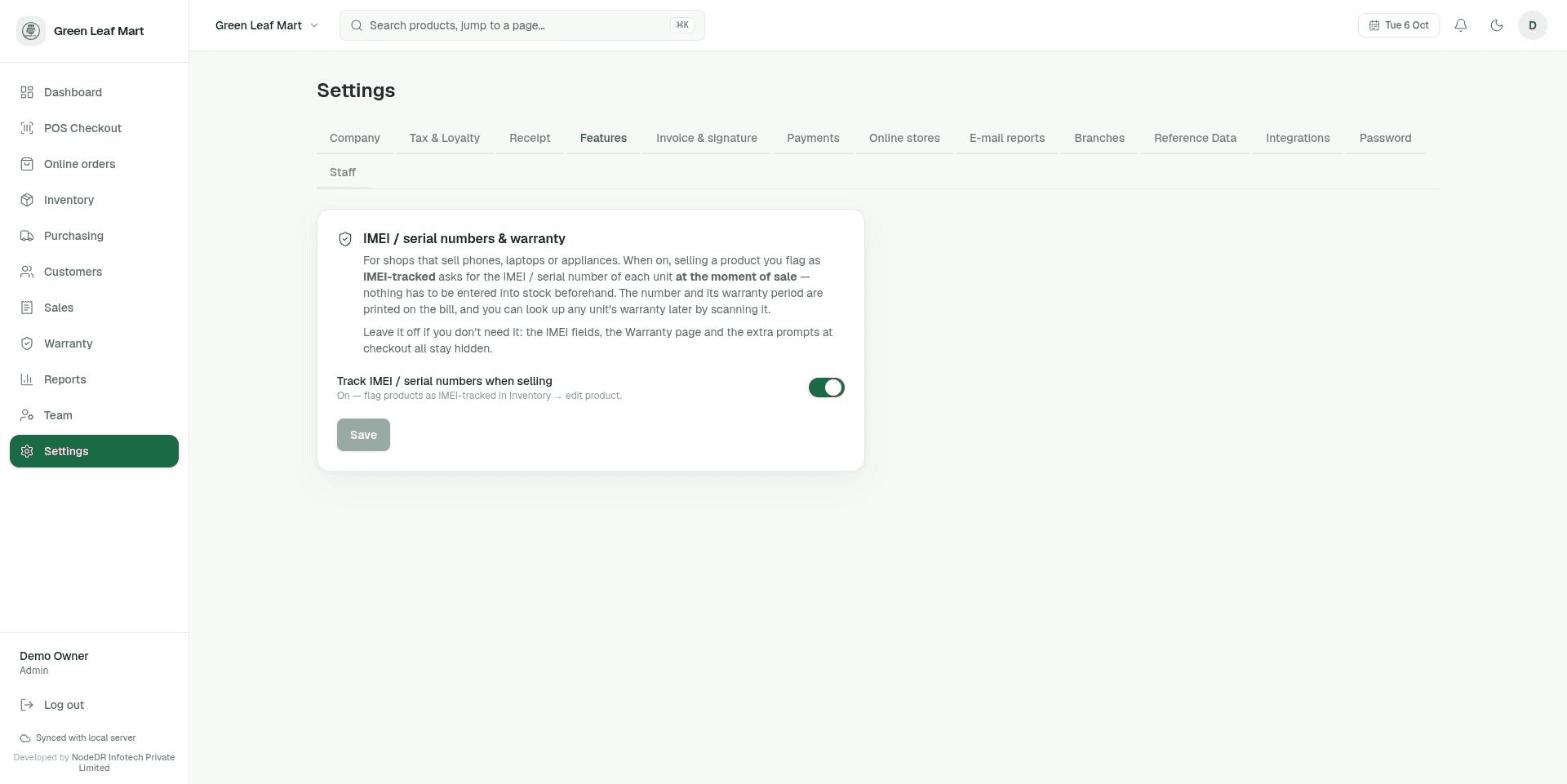Open the Online stores tab
The width and height of the screenshot is (1567, 784).
click(904, 138)
